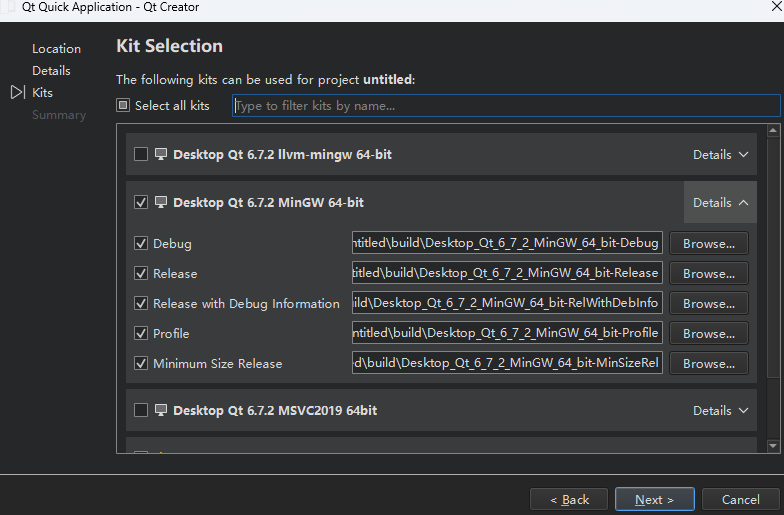Cancel the project wizard
Image resolution: width=784 pixels, height=515 pixels.
coord(740,499)
